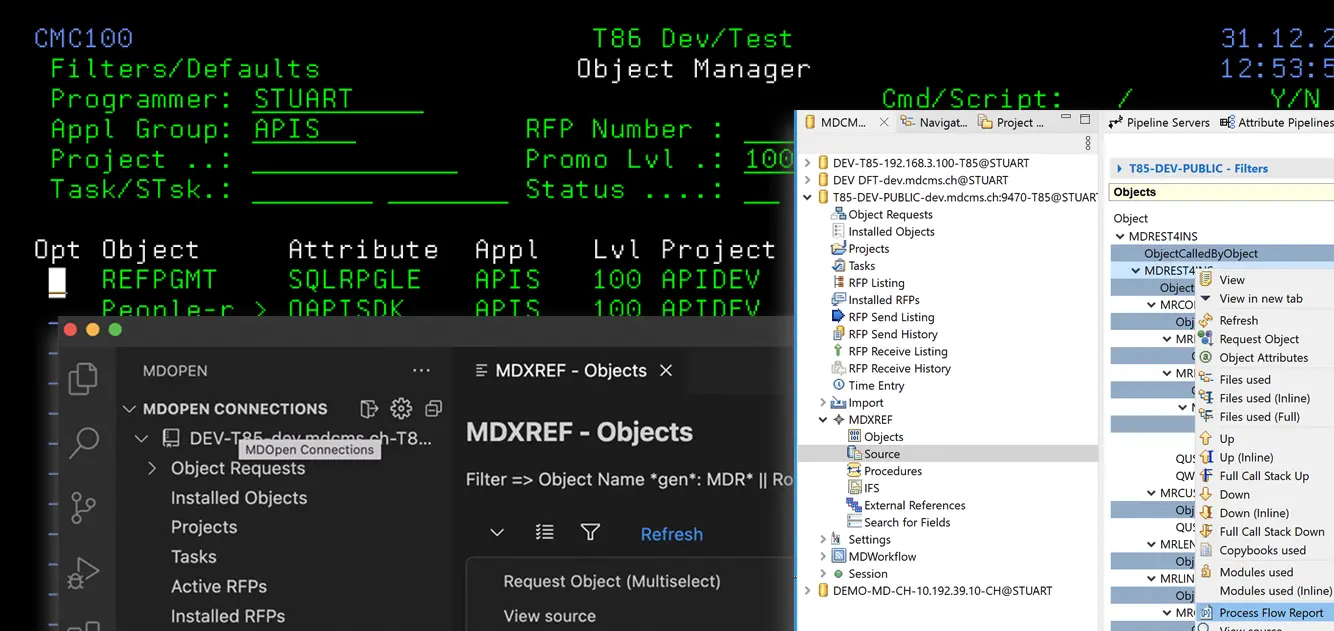Viewport: 1334px width, 631px height.
Task: Expand DEMO-MD-CH connection node
Action: [x=808, y=591]
